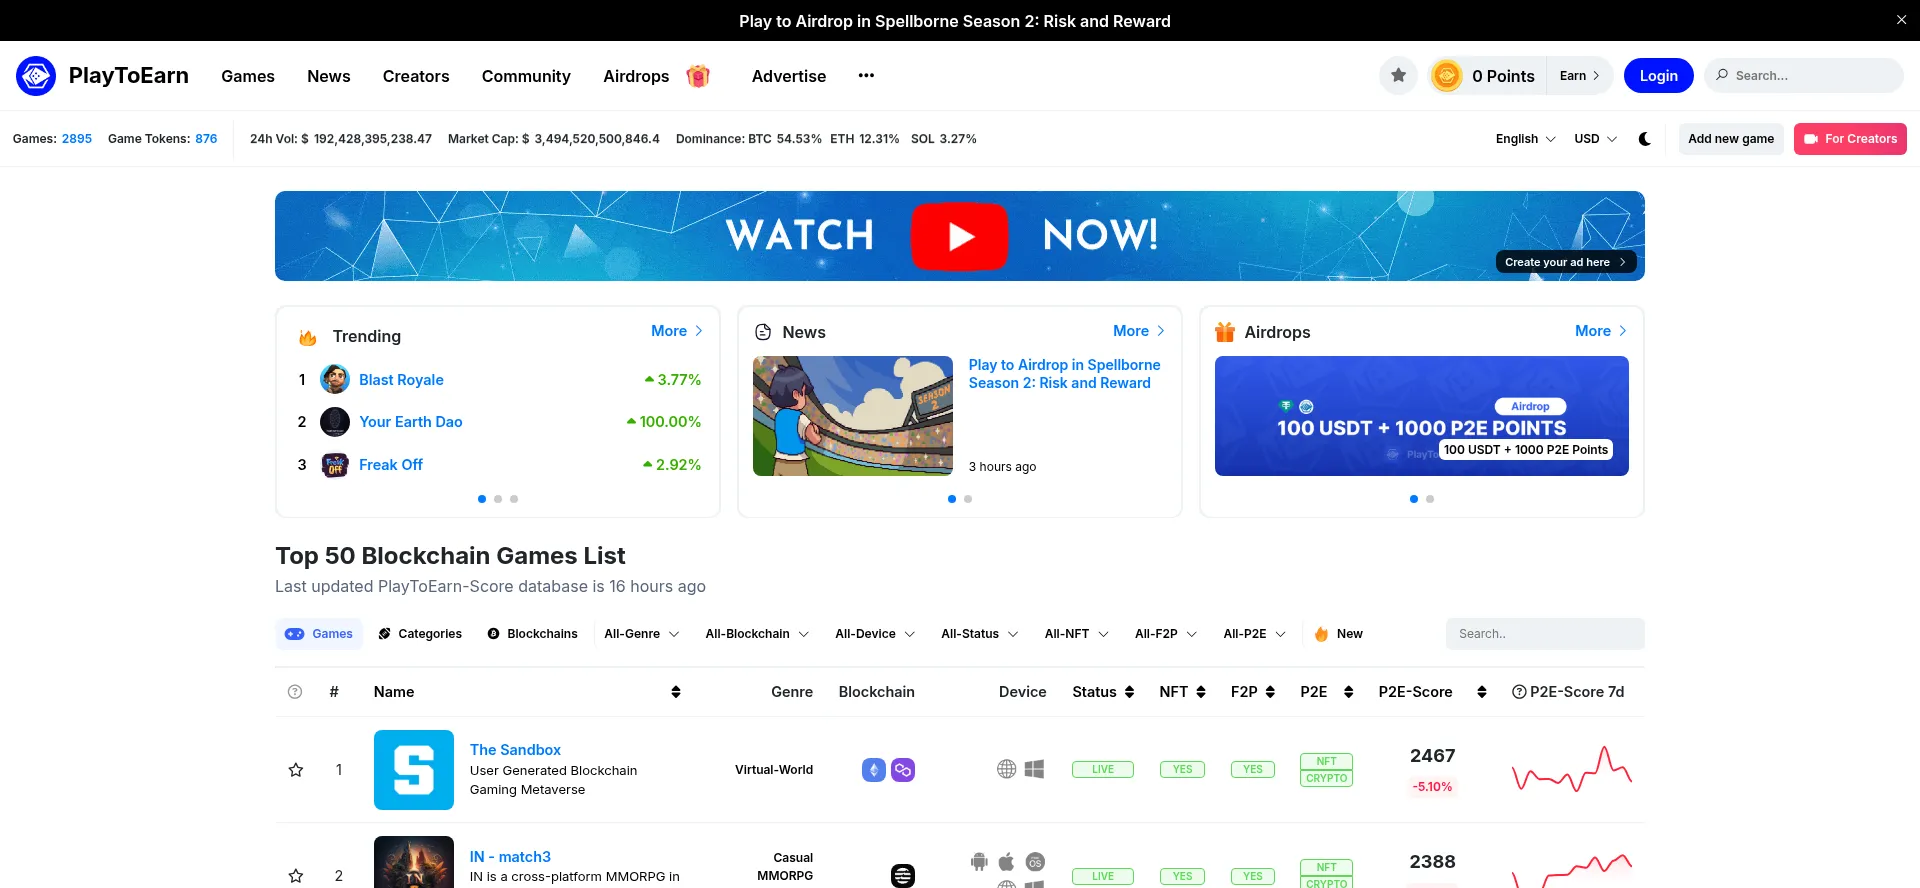This screenshot has height=888, width=1920.
Task: Go to second slide of Trending carousel
Action: (x=498, y=499)
